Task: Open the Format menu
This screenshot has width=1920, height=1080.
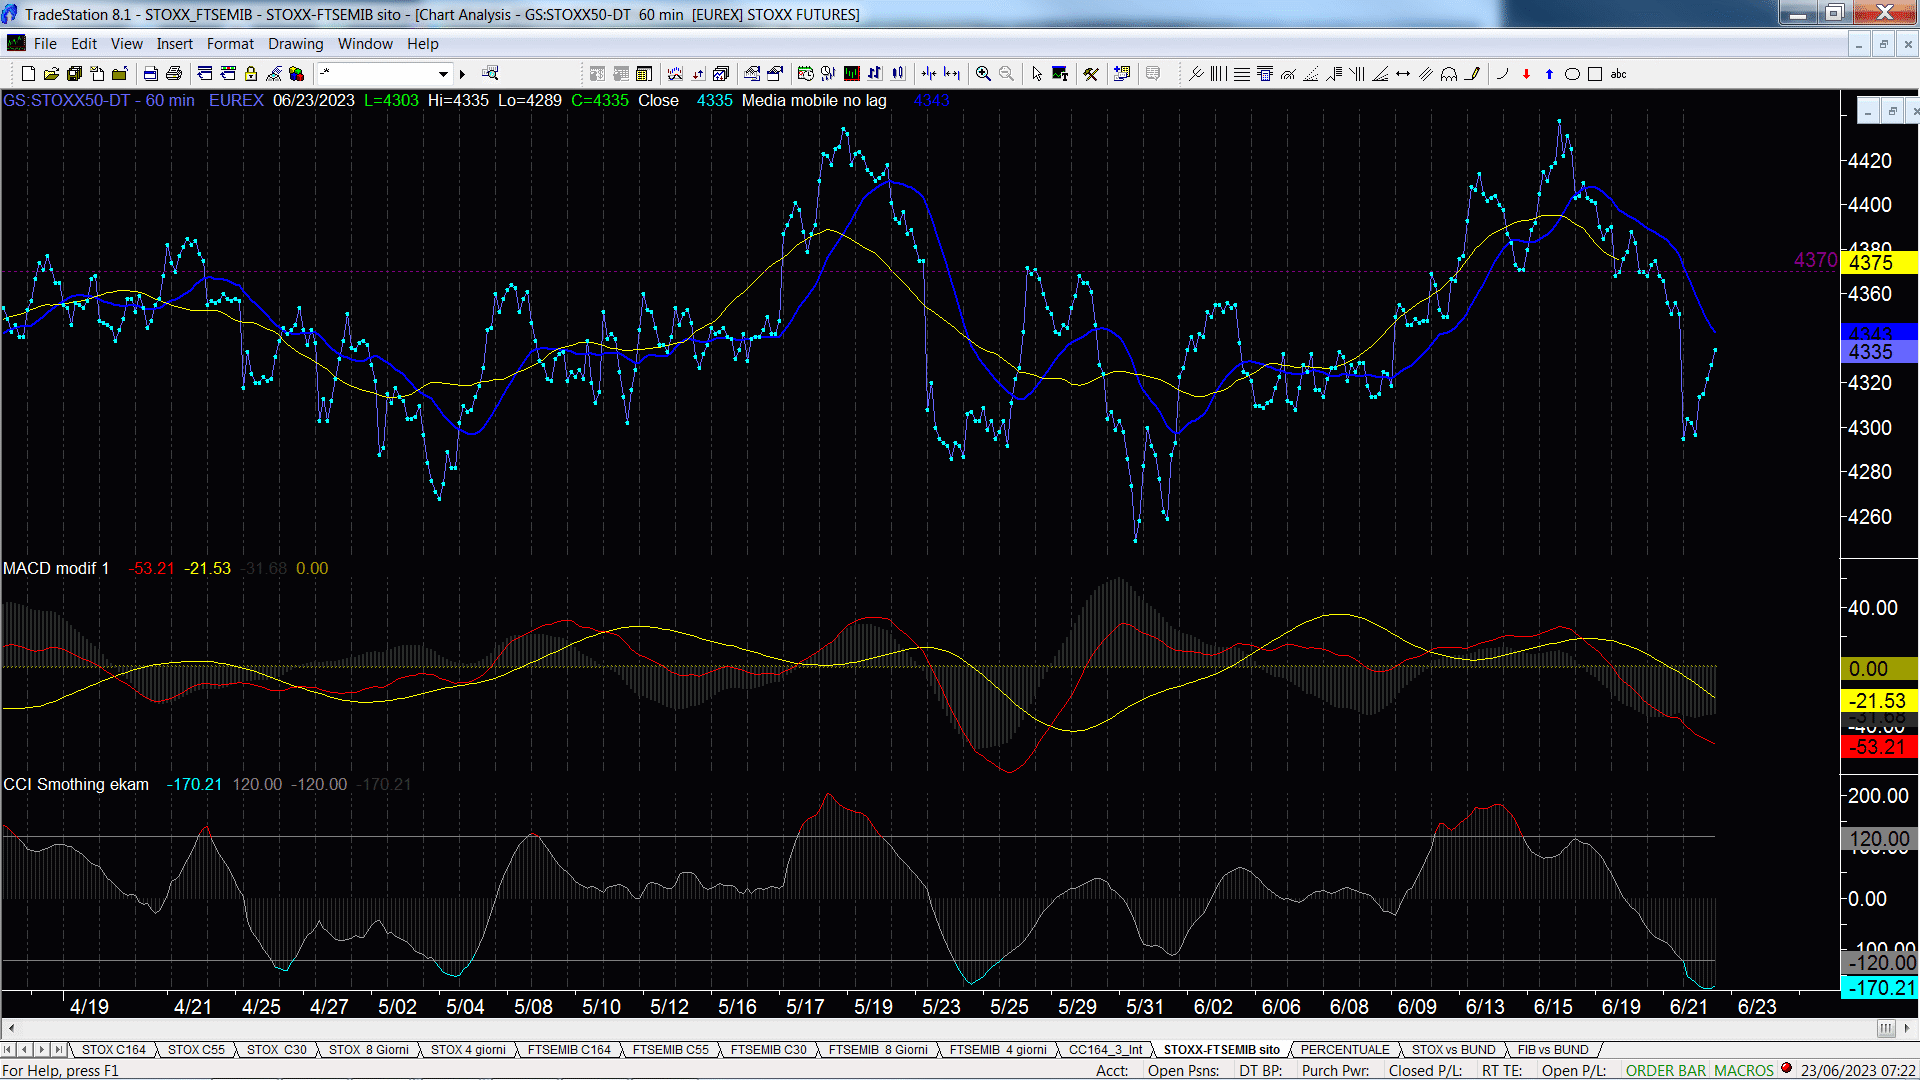Action: [x=230, y=44]
